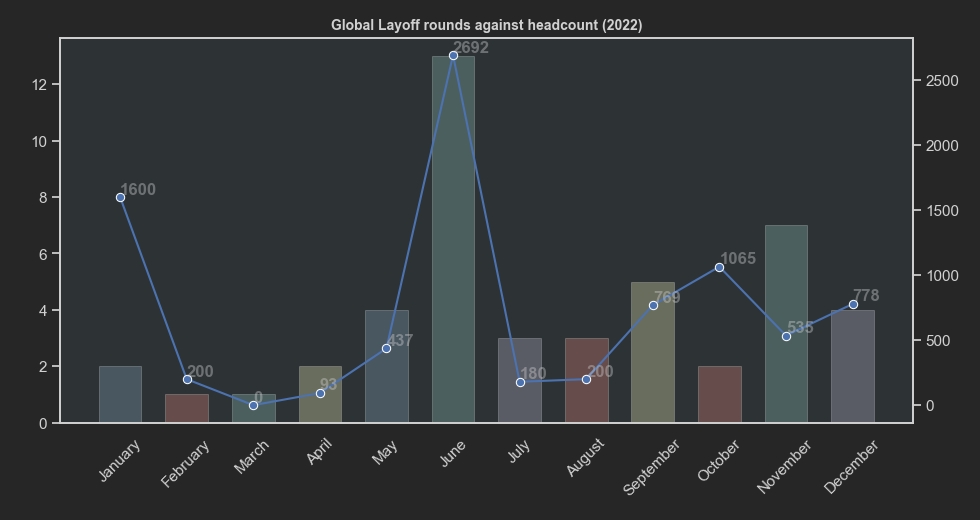
Task: Click the 1600 value annotation
Action: click(x=138, y=190)
